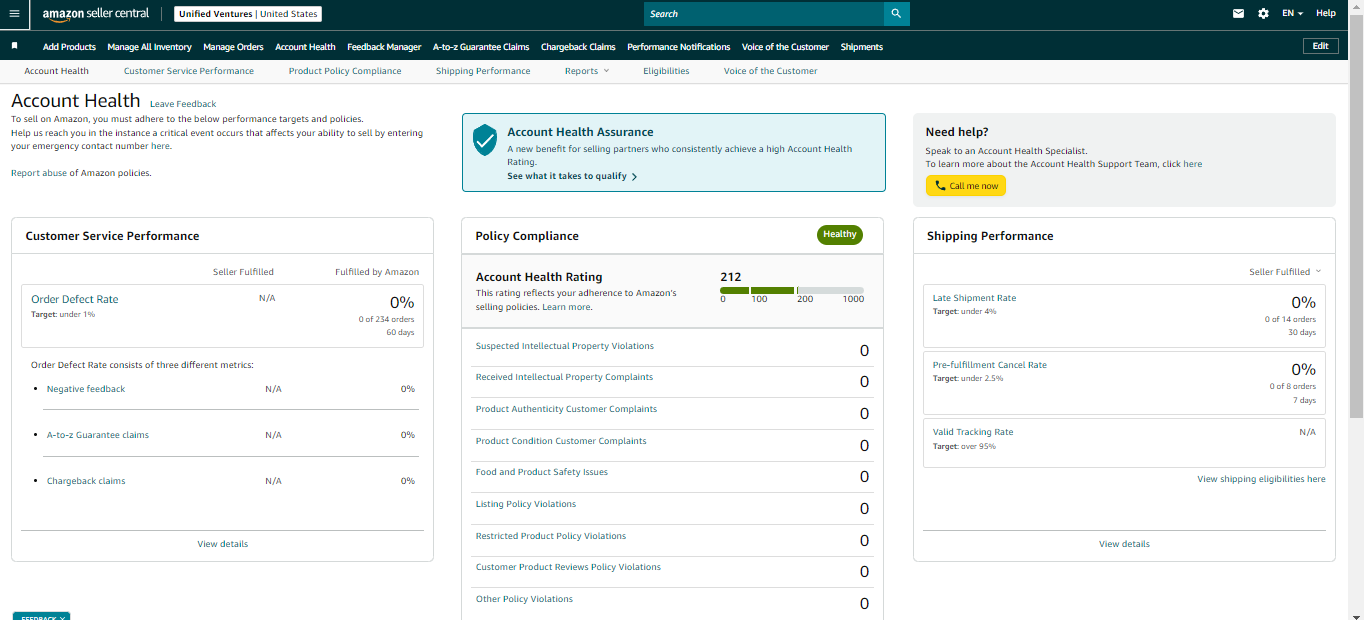Viewport: 1364px width, 620px height.
Task: Open the Unified Ventures account switcher
Action: [x=248, y=14]
